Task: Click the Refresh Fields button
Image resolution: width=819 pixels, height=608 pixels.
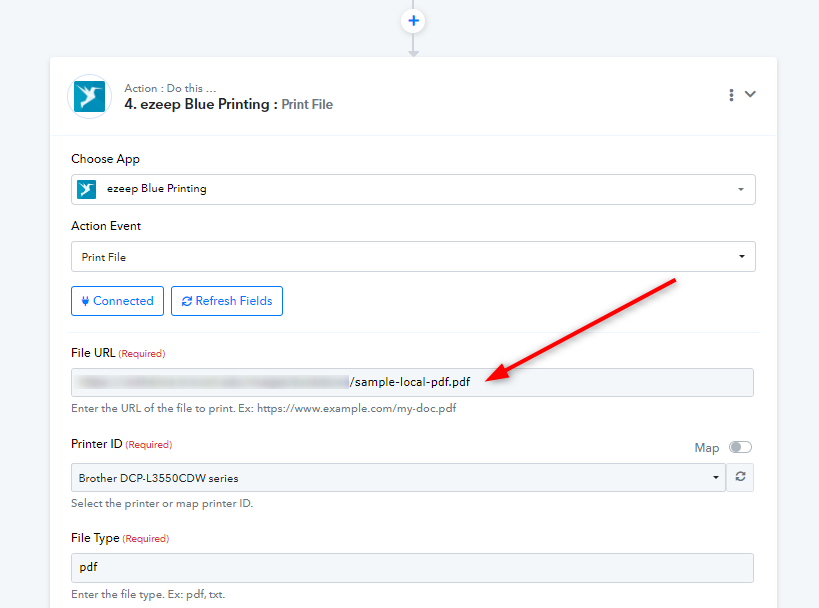Action: point(227,301)
